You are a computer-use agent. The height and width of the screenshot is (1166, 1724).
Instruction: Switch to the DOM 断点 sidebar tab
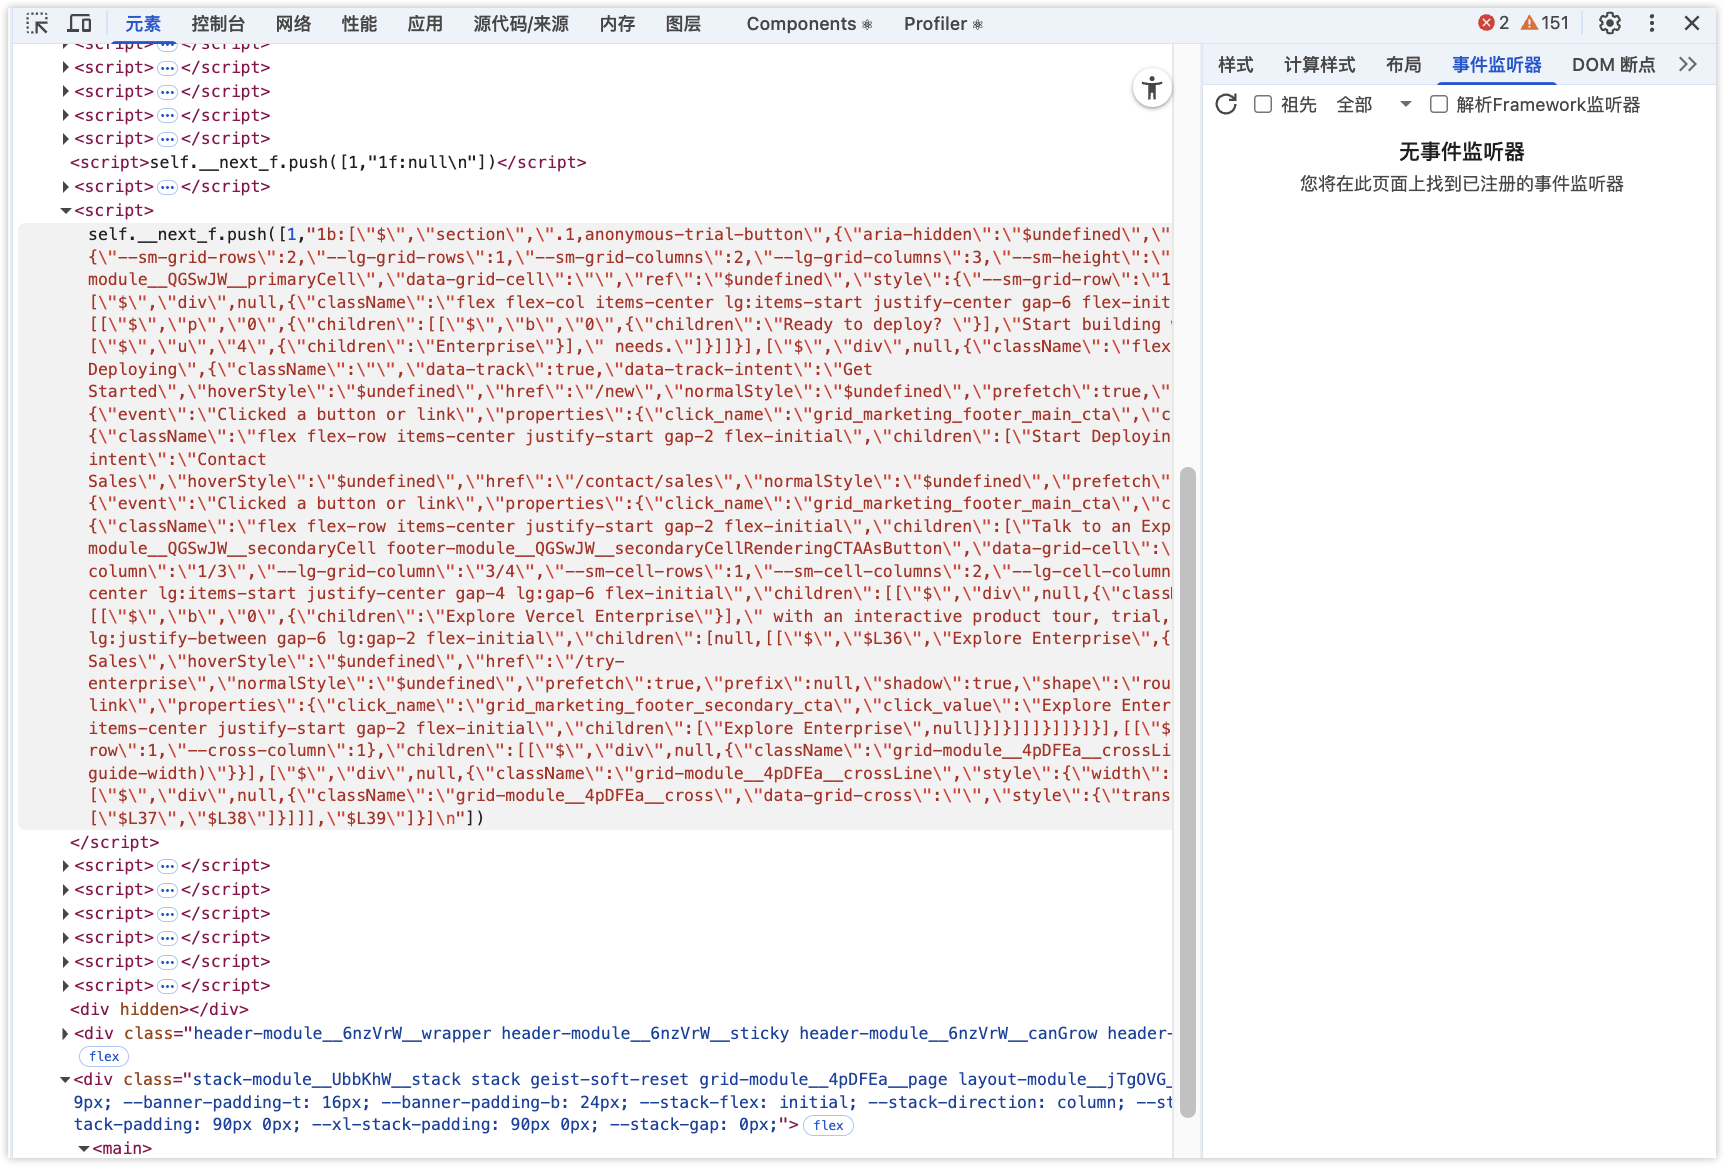tap(1613, 65)
